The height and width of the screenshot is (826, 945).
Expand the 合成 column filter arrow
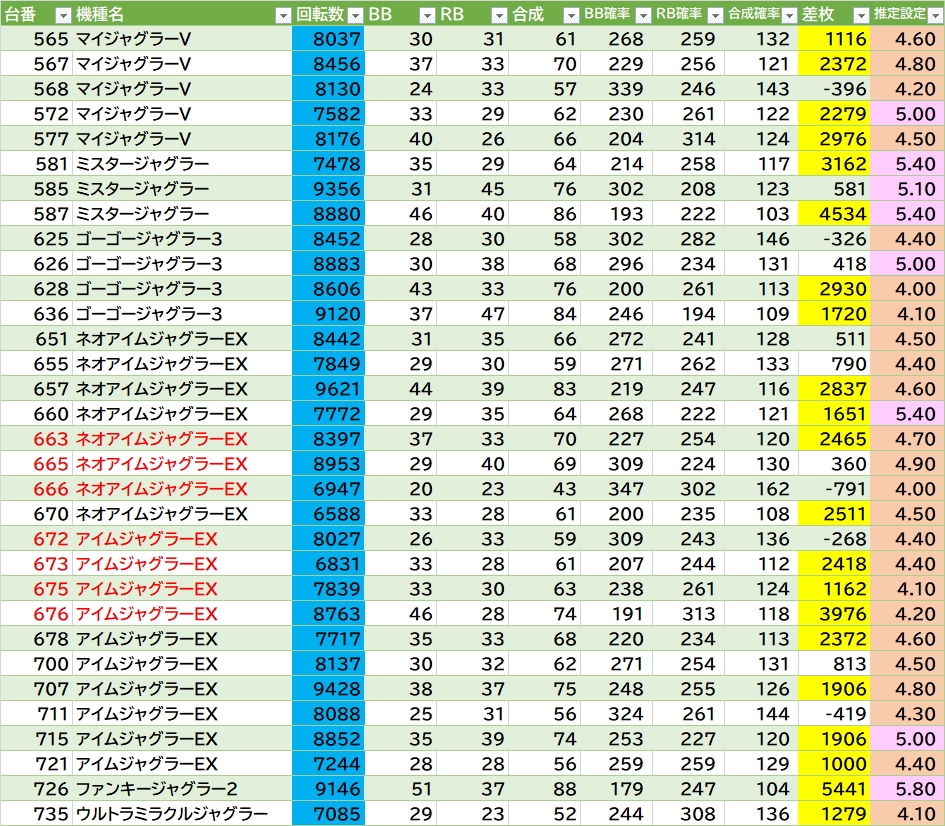coord(571,15)
